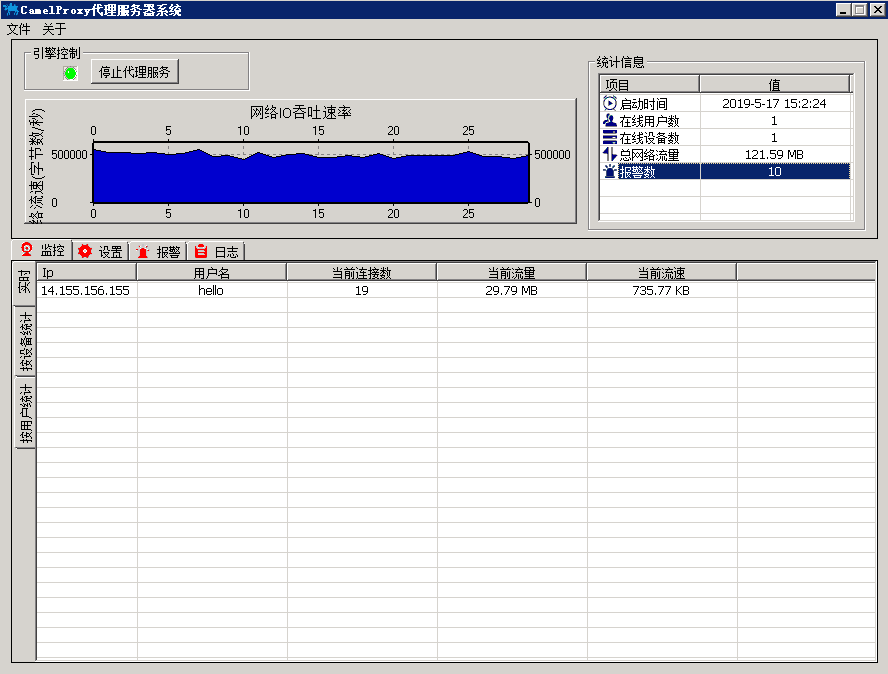Click the value 121.59 MB
The width and height of the screenshot is (888, 674).
tap(774, 155)
